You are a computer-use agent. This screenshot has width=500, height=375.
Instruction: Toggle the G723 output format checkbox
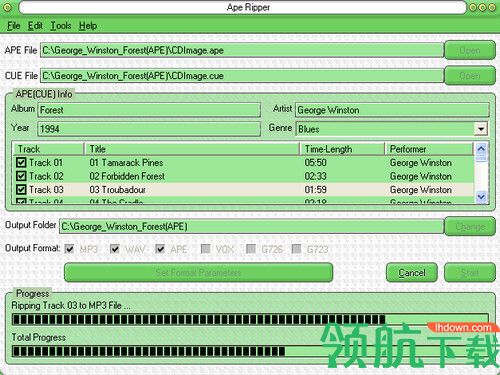click(296, 249)
